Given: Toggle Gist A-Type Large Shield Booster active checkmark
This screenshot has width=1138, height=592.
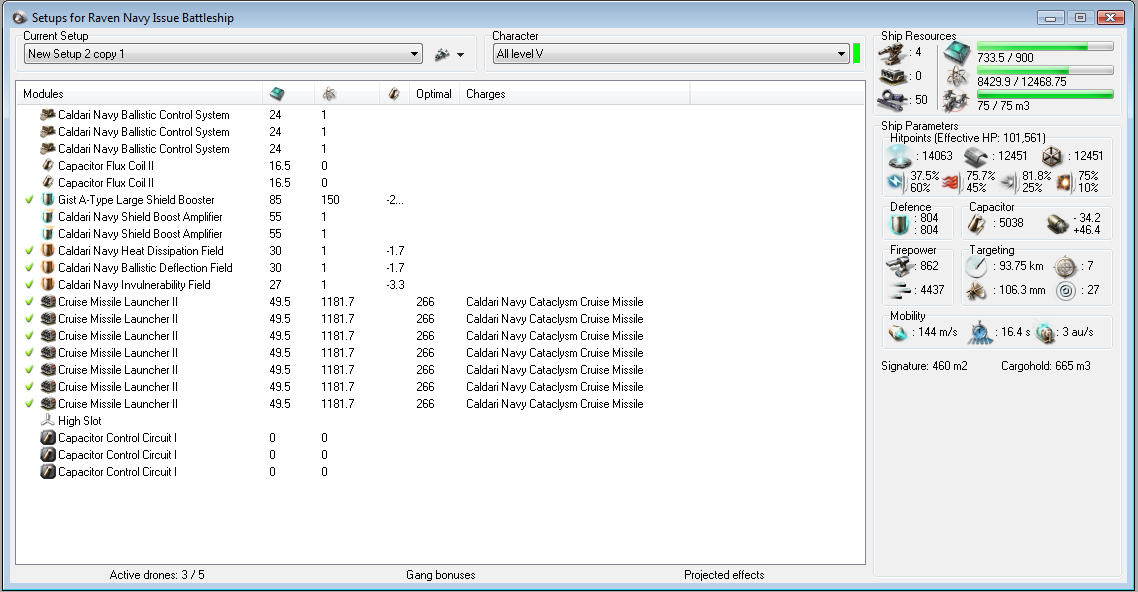Looking at the screenshot, I should click(30, 200).
